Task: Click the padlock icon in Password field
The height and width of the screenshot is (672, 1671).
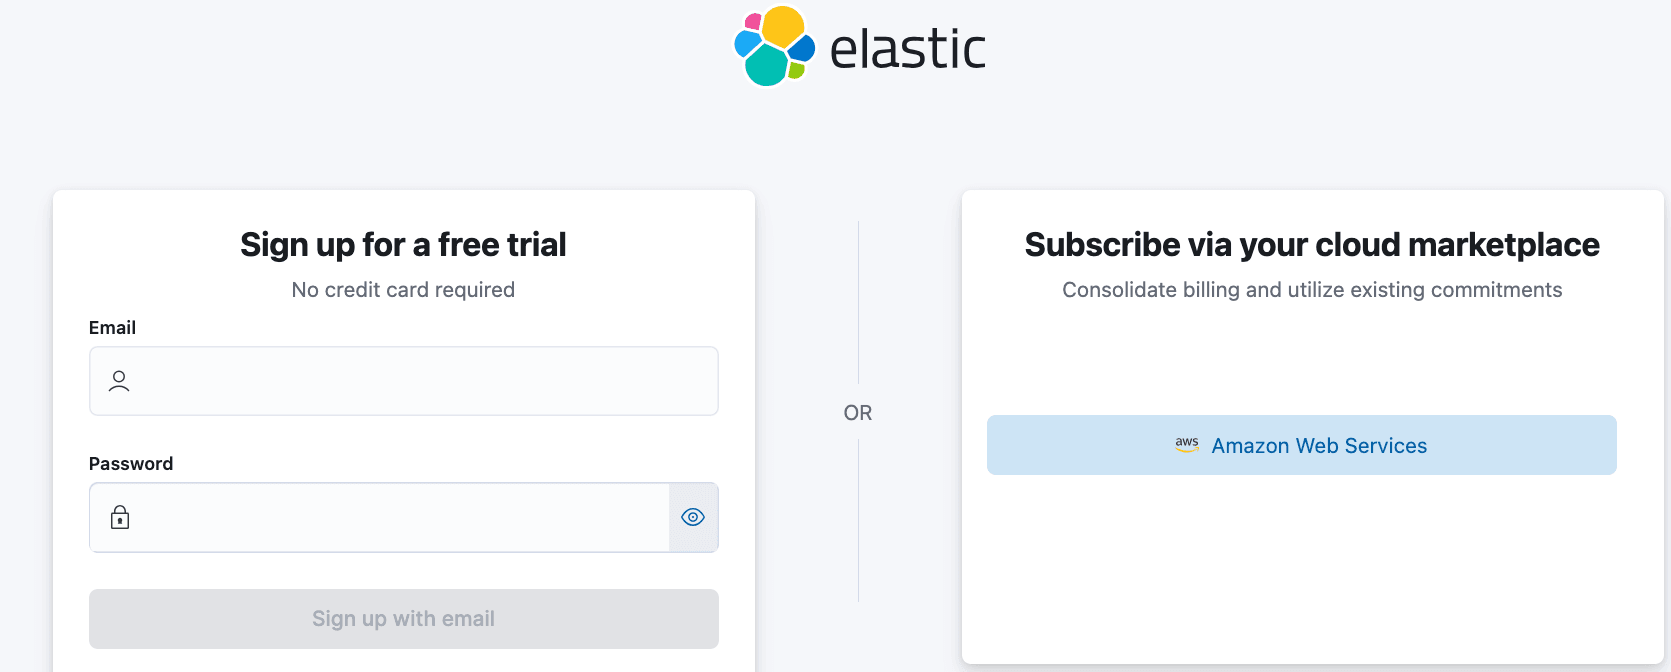Action: coord(120,517)
